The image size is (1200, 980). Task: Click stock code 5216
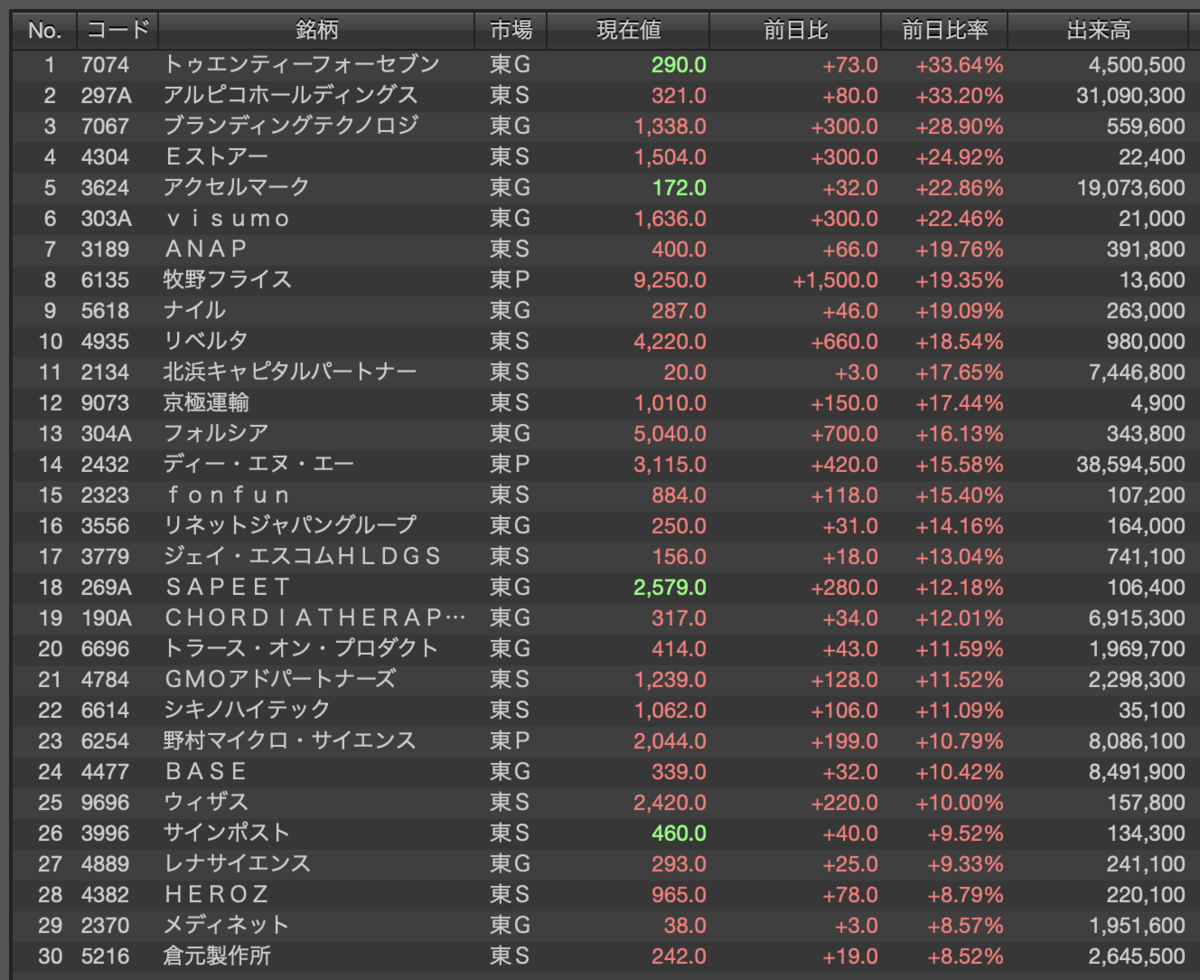(x=104, y=955)
